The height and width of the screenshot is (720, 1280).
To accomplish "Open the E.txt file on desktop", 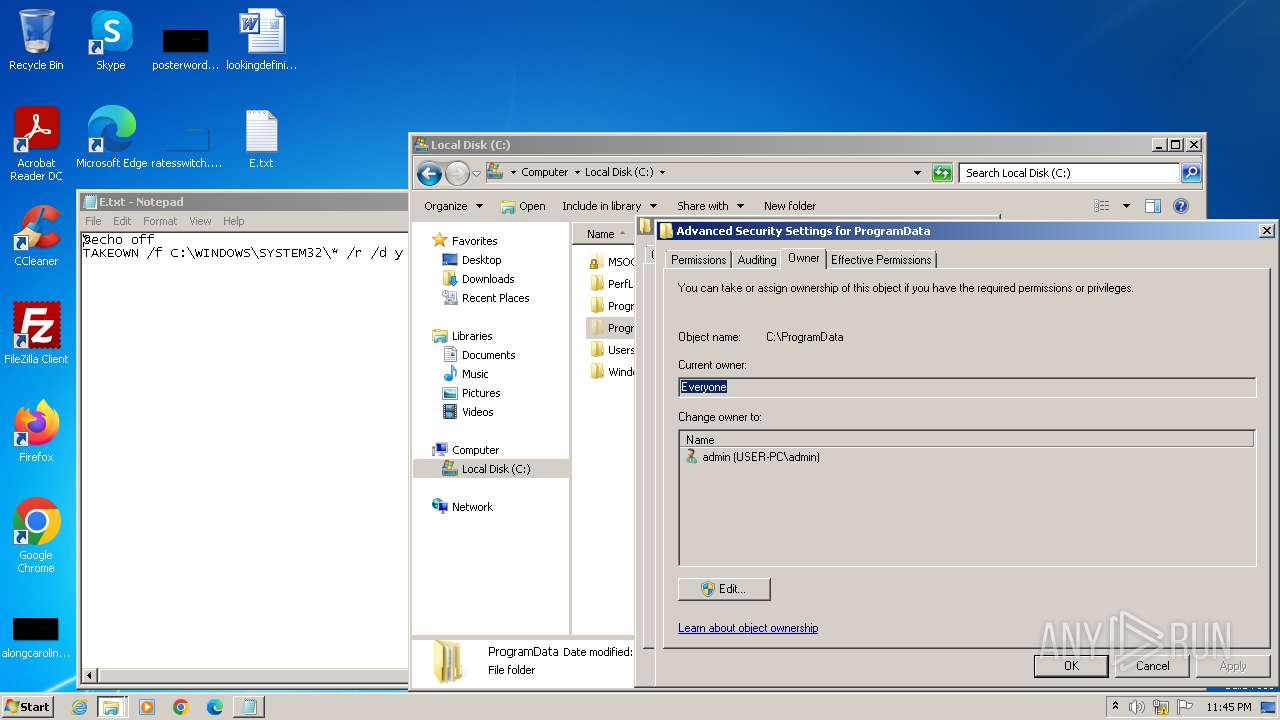I will [261, 138].
